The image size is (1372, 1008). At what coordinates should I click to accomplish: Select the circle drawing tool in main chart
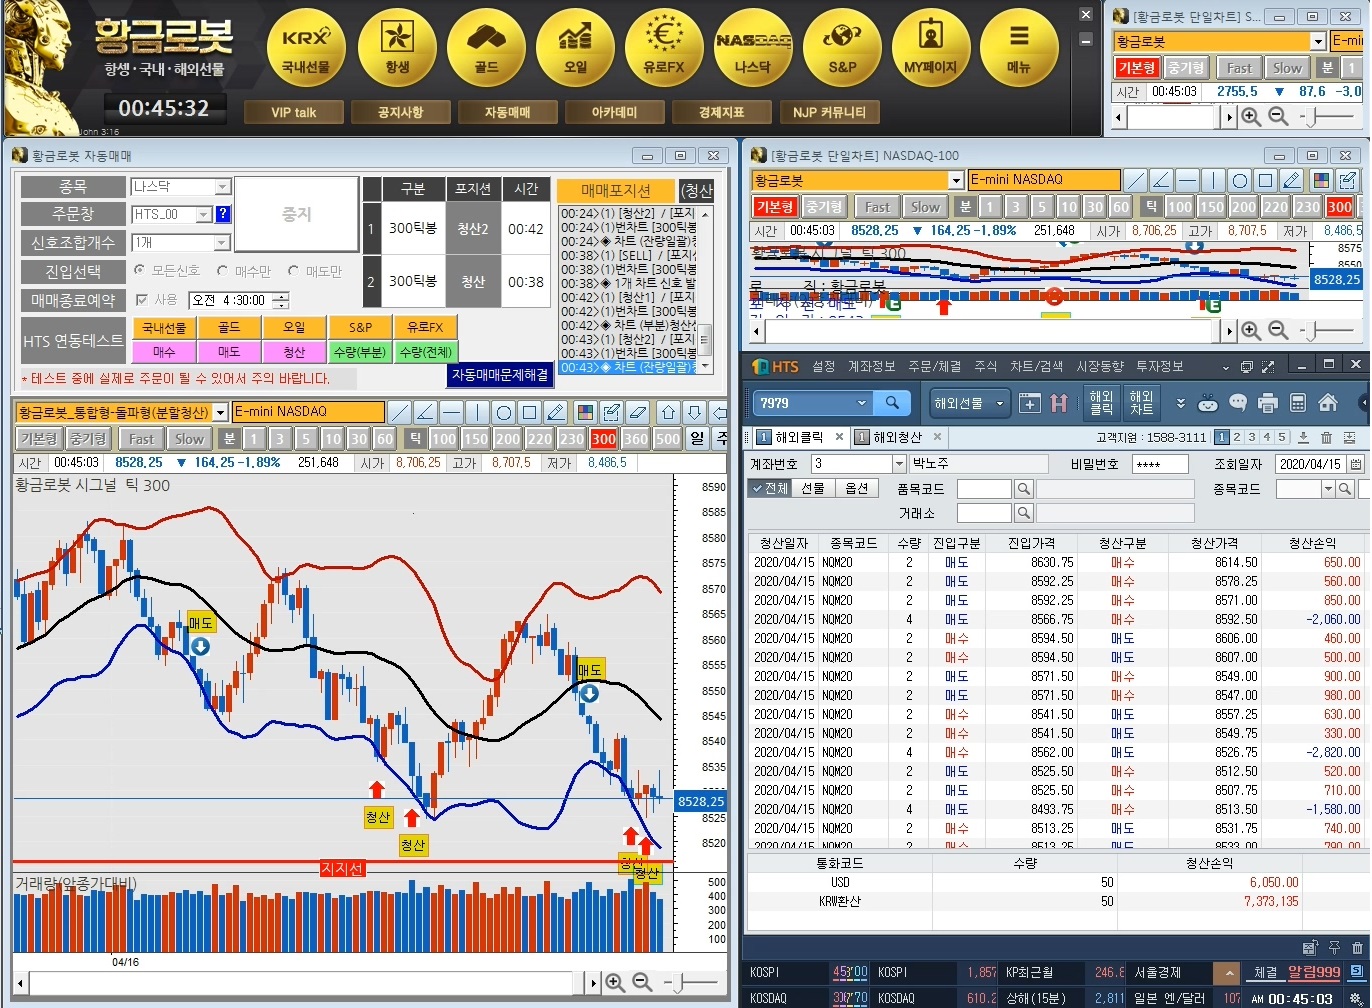[x=504, y=412]
